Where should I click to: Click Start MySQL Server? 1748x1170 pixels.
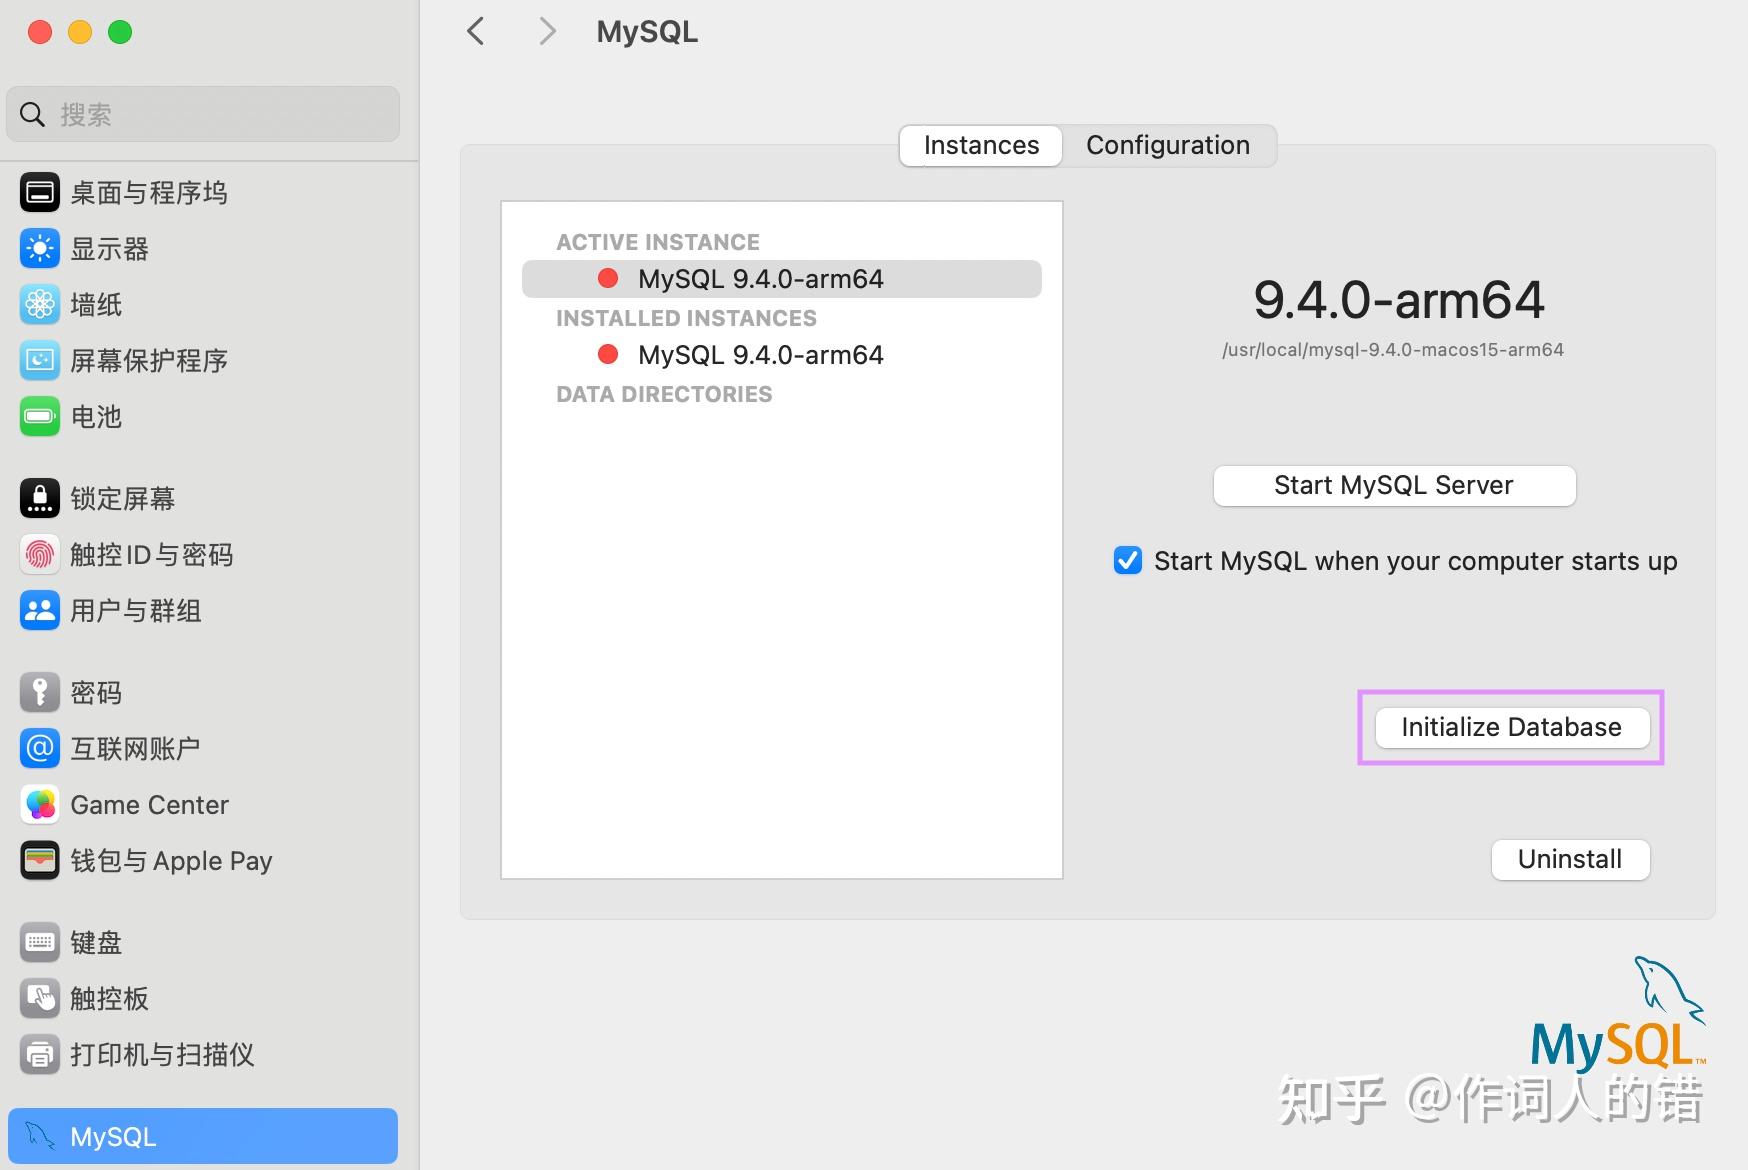click(x=1392, y=485)
